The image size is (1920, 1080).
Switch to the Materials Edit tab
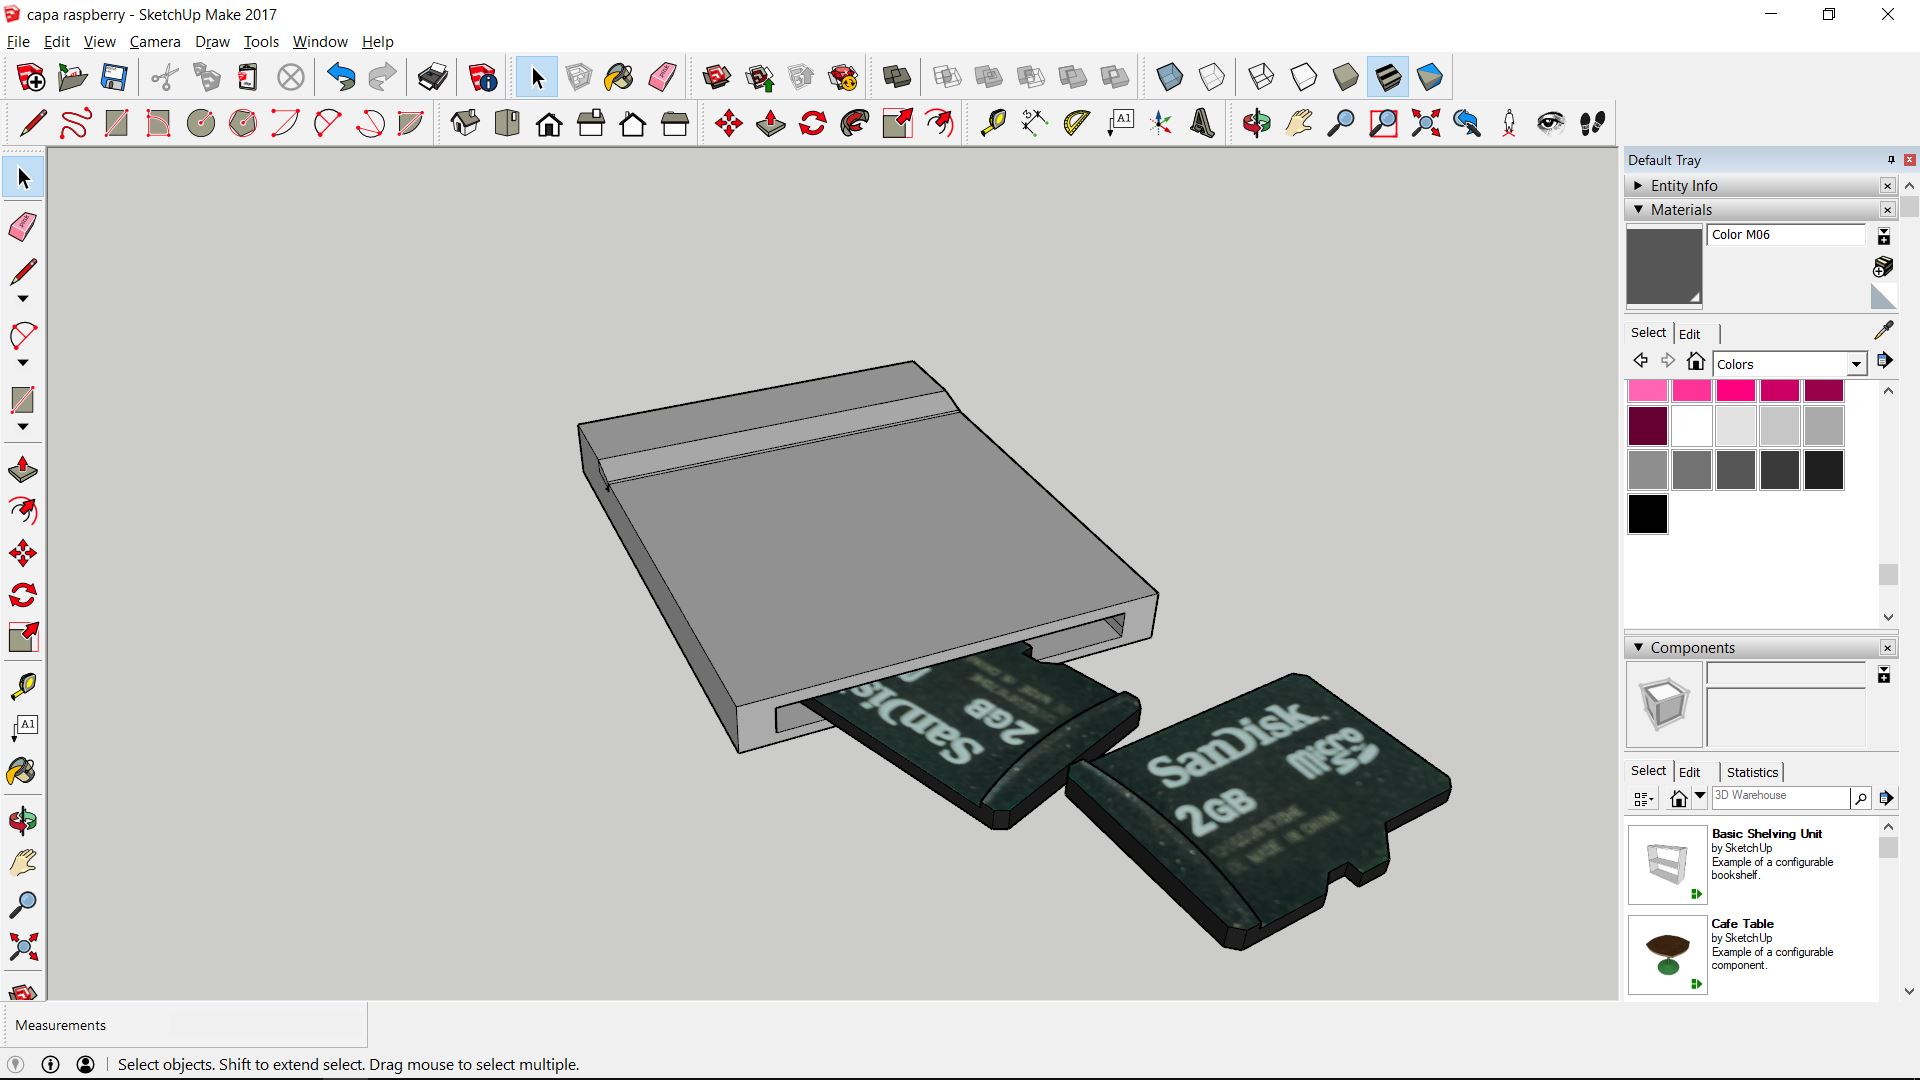pos(1689,334)
